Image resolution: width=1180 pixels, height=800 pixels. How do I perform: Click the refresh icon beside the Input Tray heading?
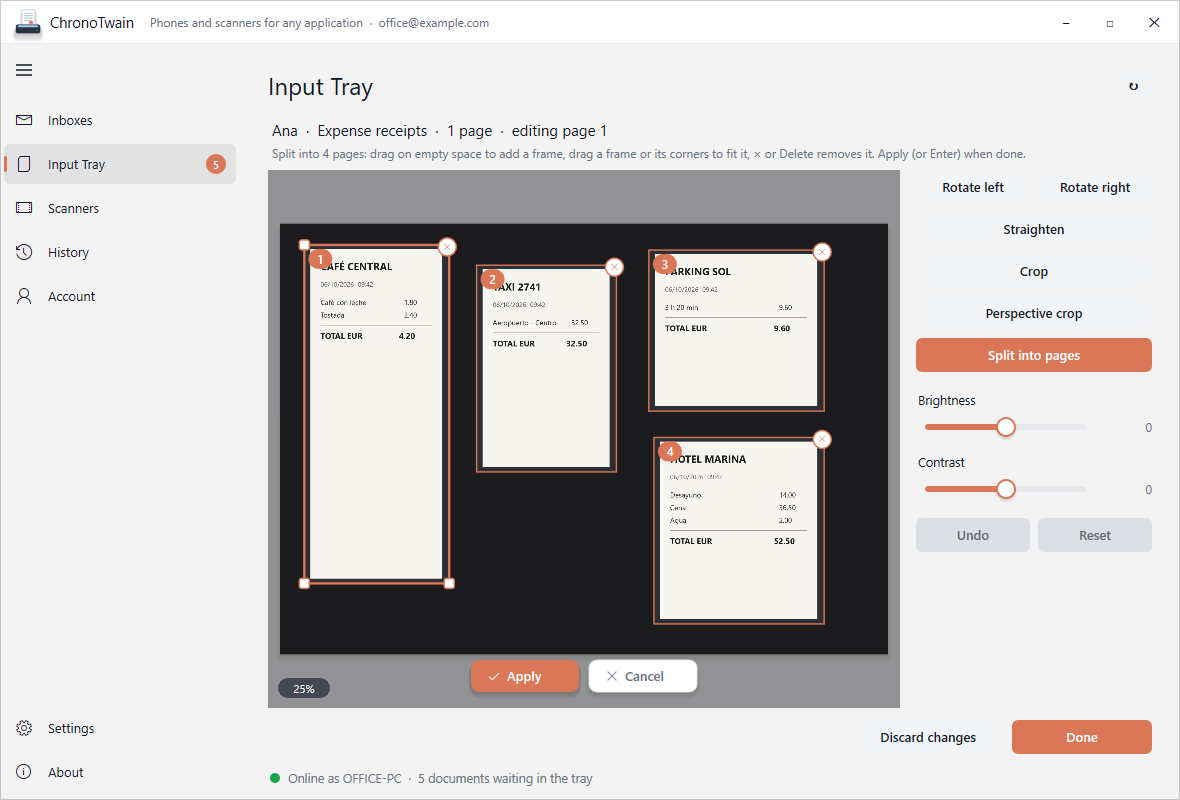pyautogui.click(x=1133, y=87)
